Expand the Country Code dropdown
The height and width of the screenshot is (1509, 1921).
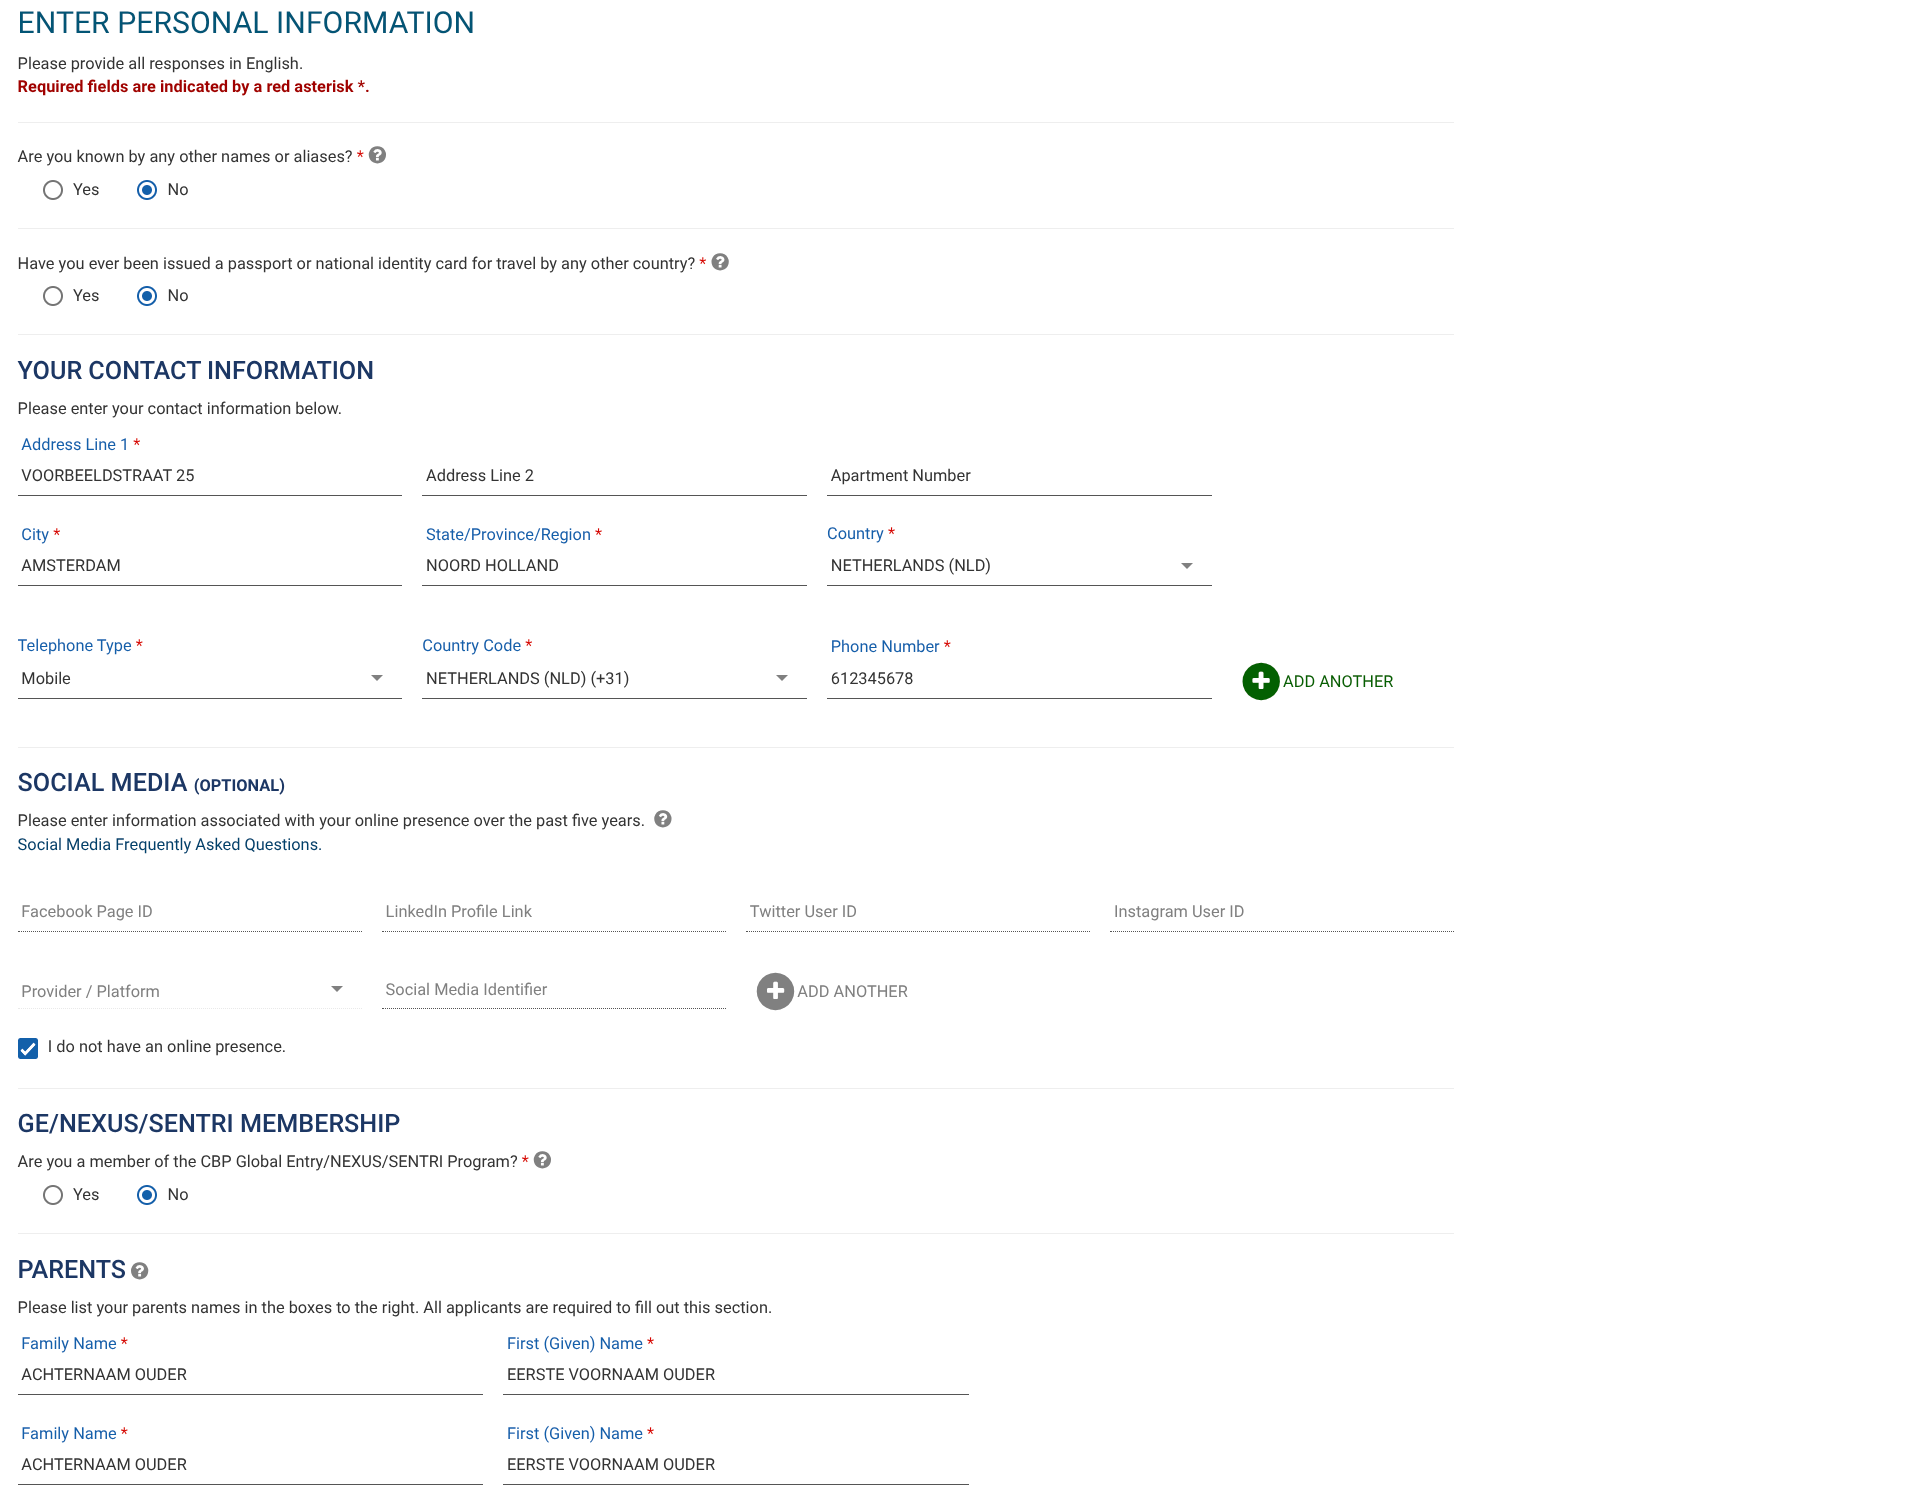[x=613, y=679]
